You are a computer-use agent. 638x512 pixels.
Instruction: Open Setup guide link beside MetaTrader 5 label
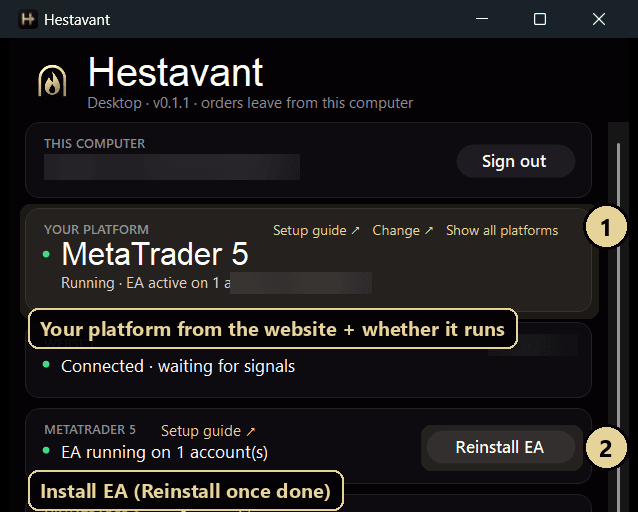pyautogui.click(x=208, y=431)
